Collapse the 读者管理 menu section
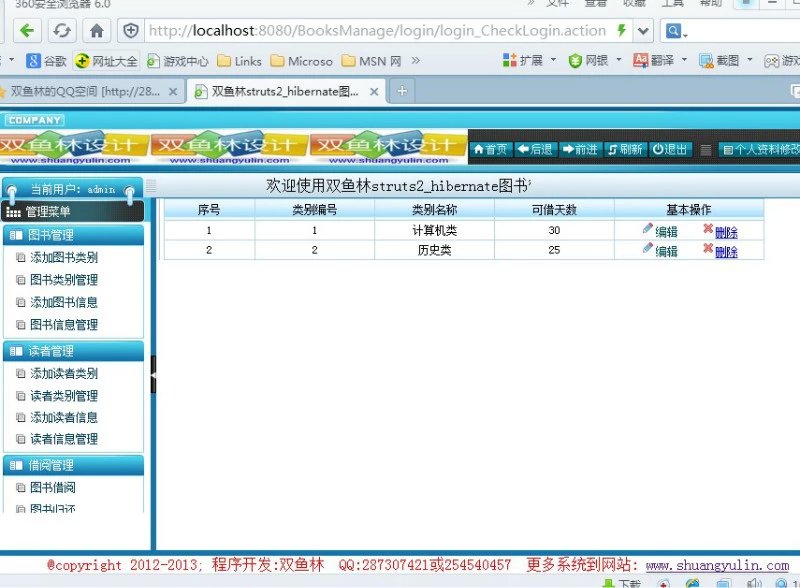This screenshot has height=588, width=800. point(73,351)
